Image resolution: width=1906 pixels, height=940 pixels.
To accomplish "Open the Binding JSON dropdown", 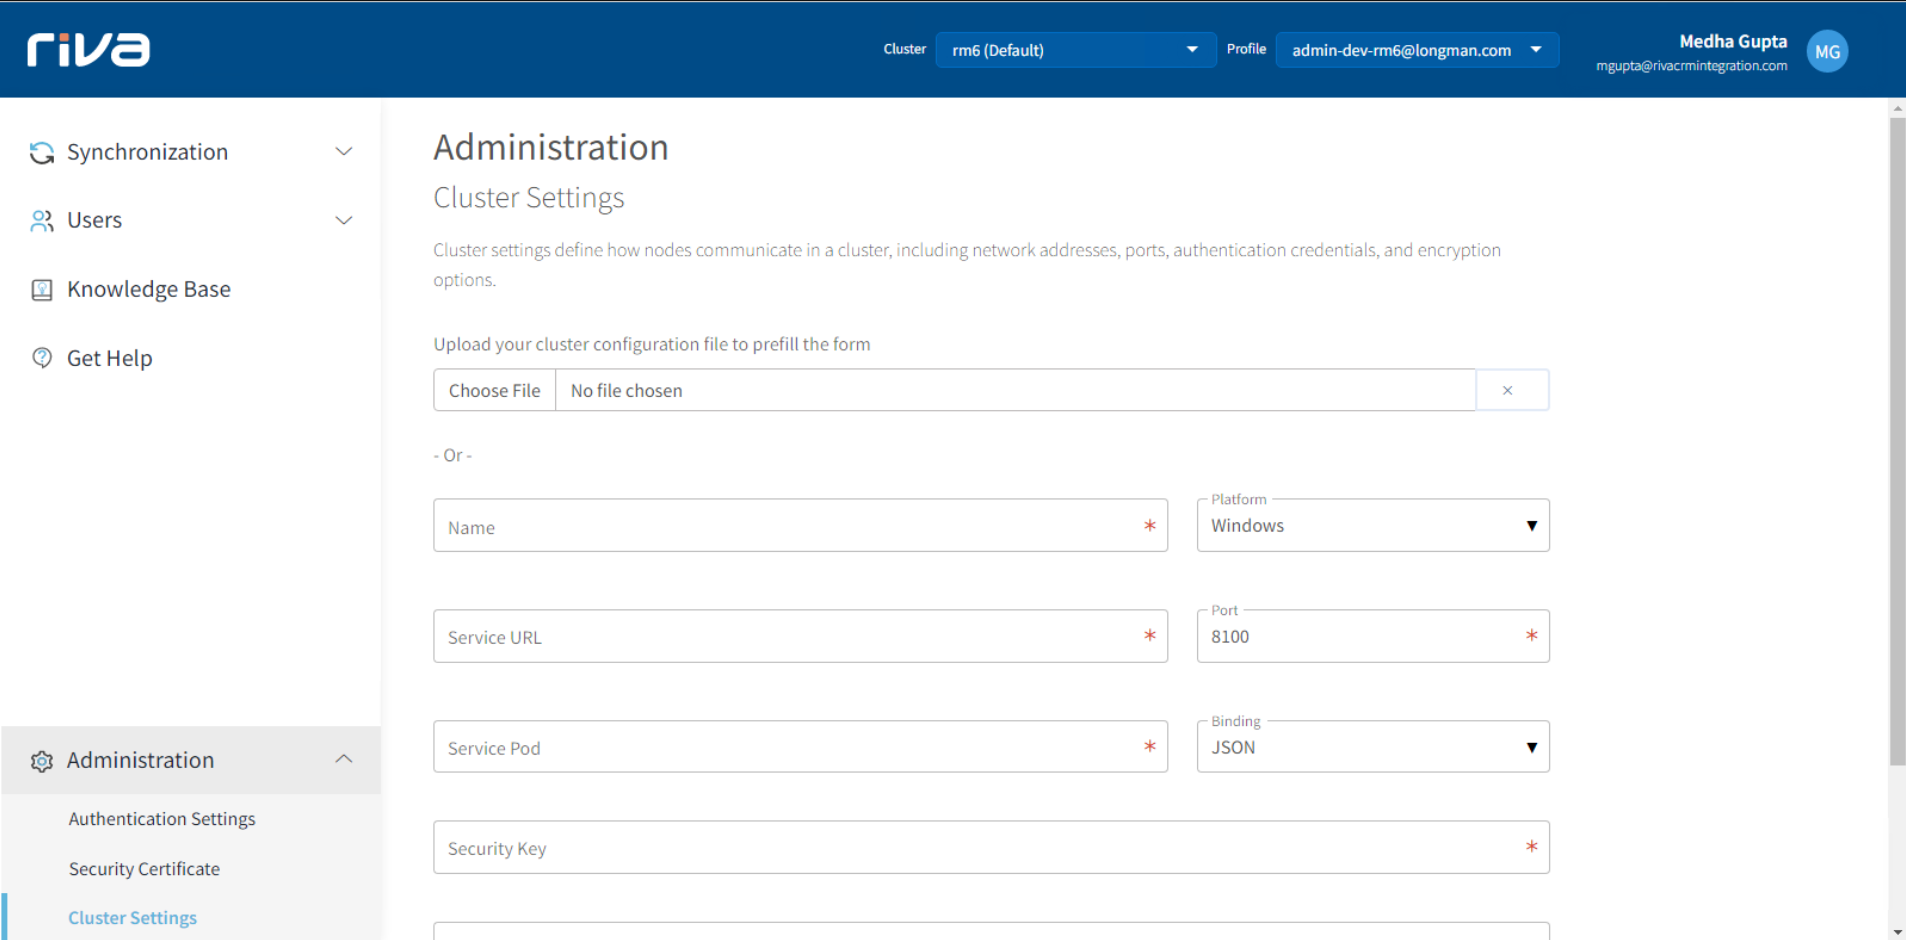I will [1373, 747].
